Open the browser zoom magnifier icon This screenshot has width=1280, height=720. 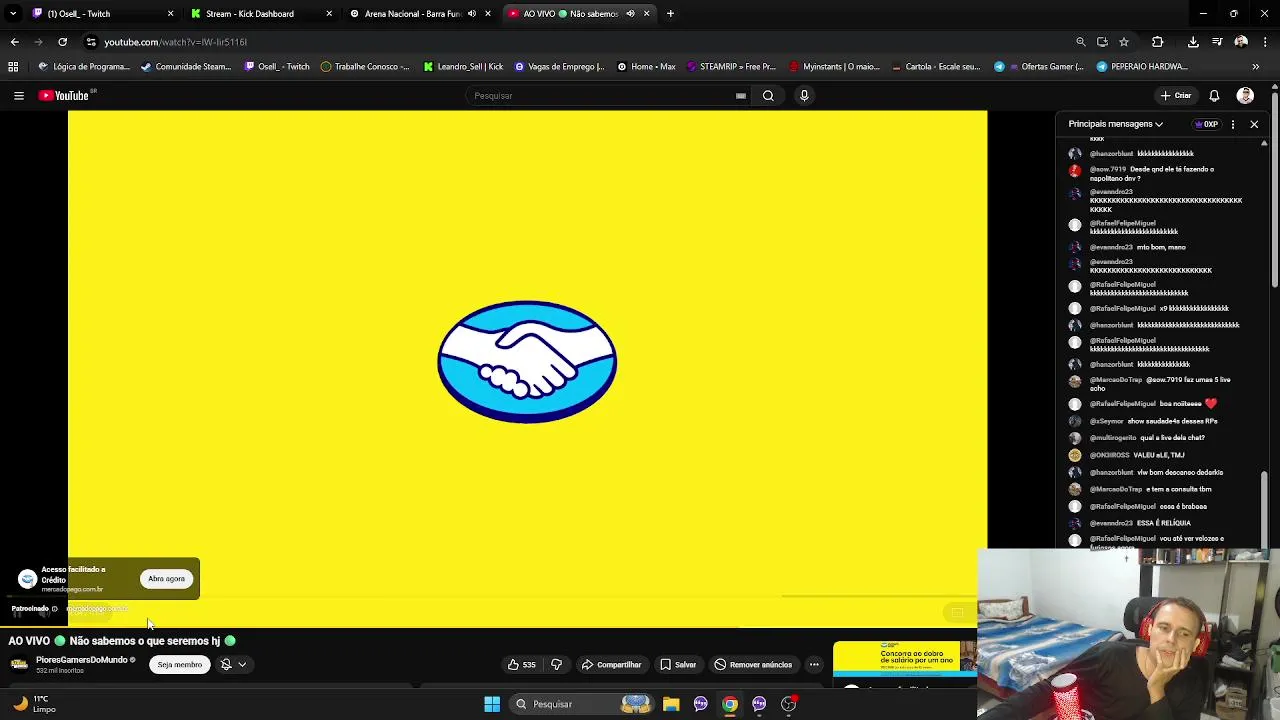[1080, 42]
